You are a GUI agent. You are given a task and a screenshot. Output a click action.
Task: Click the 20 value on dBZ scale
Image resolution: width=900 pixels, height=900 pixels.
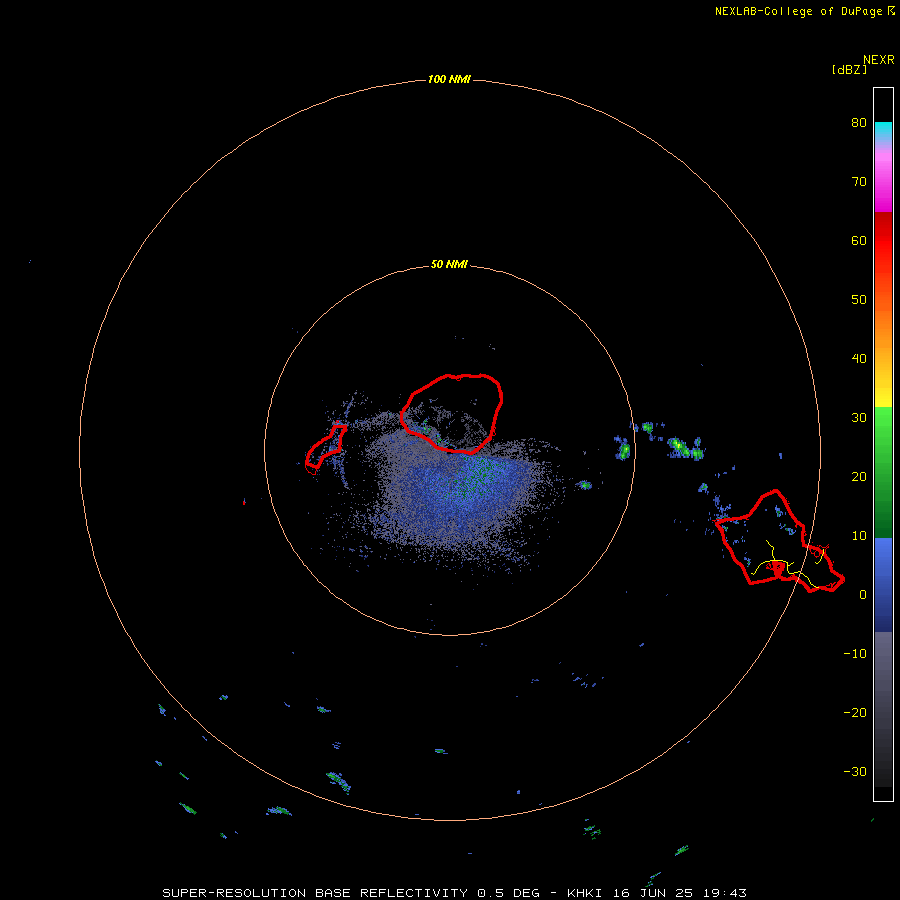[859, 476]
